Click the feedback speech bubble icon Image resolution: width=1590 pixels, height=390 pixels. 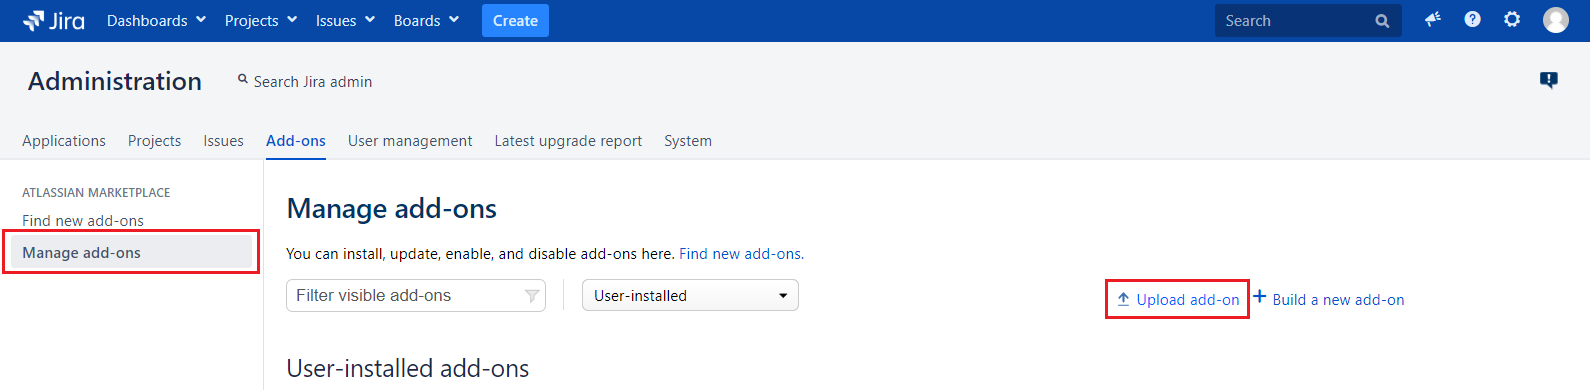click(1549, 80)
